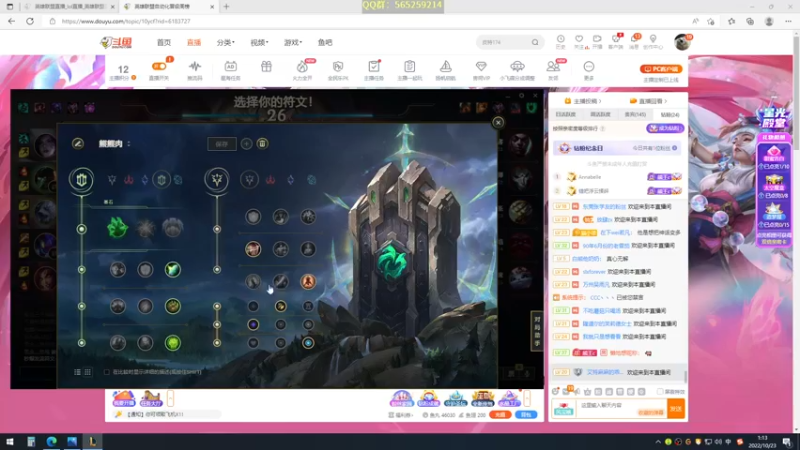
Task: Pick orange highlighted rune in secondary third row
Action: coord(308,282)
